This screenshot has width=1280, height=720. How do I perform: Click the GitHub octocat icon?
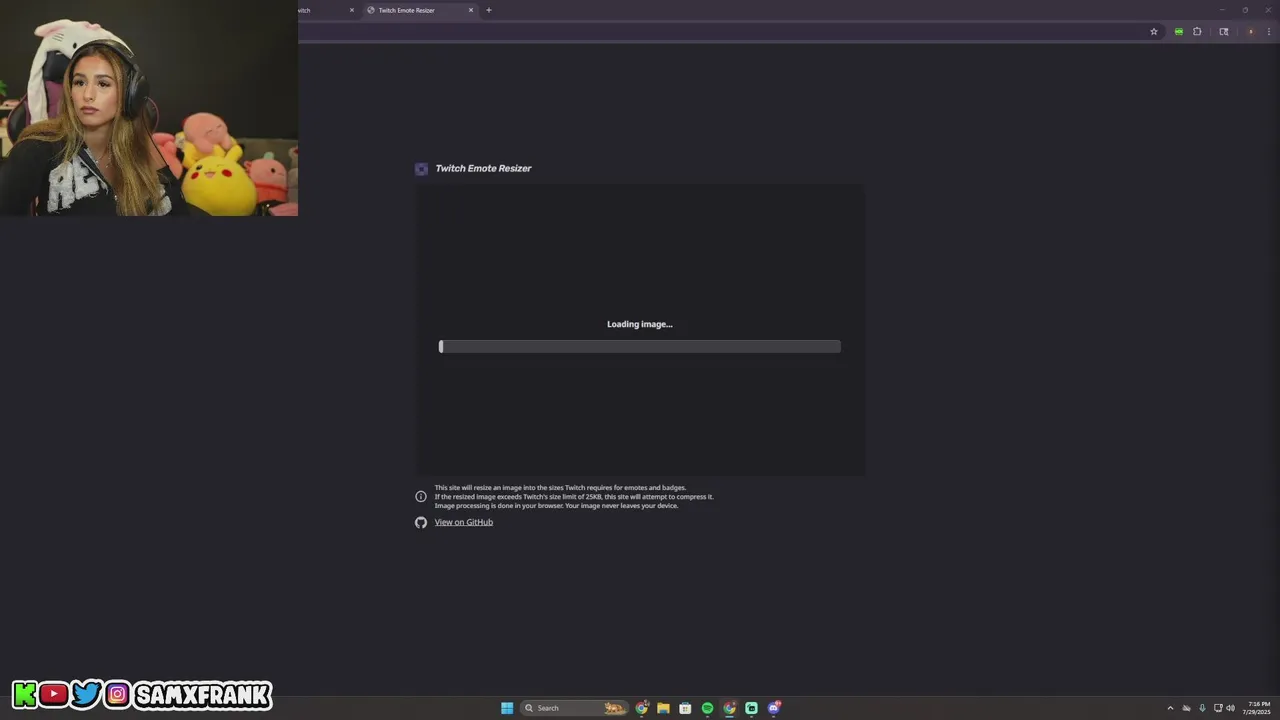pyautogui.click(x=421, y=522)
